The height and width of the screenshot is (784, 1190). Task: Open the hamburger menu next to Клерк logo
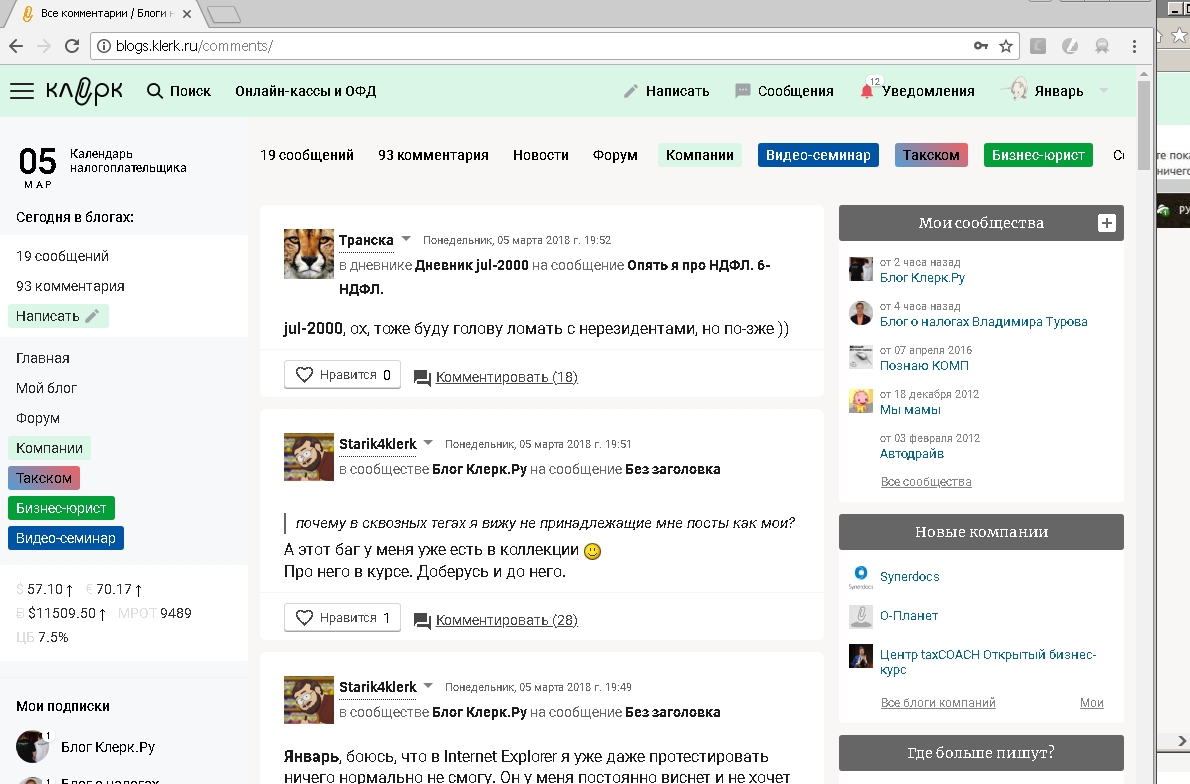[22, 91]
